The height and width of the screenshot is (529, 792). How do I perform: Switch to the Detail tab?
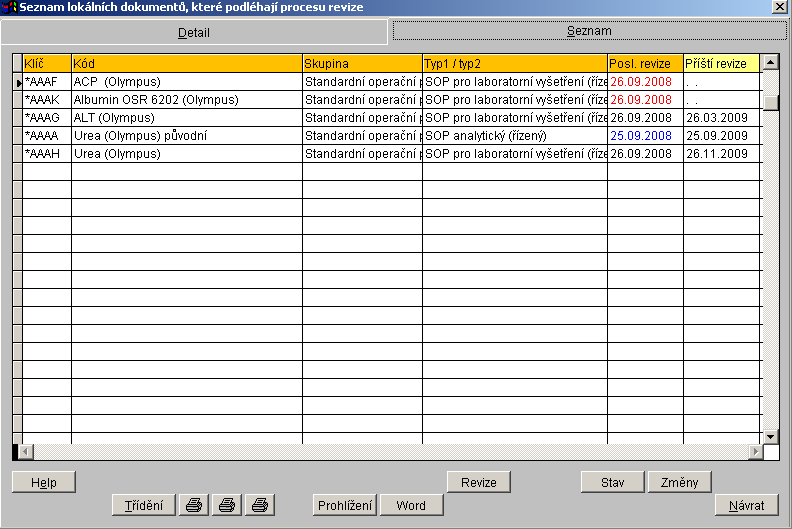[x=193, y=32]
